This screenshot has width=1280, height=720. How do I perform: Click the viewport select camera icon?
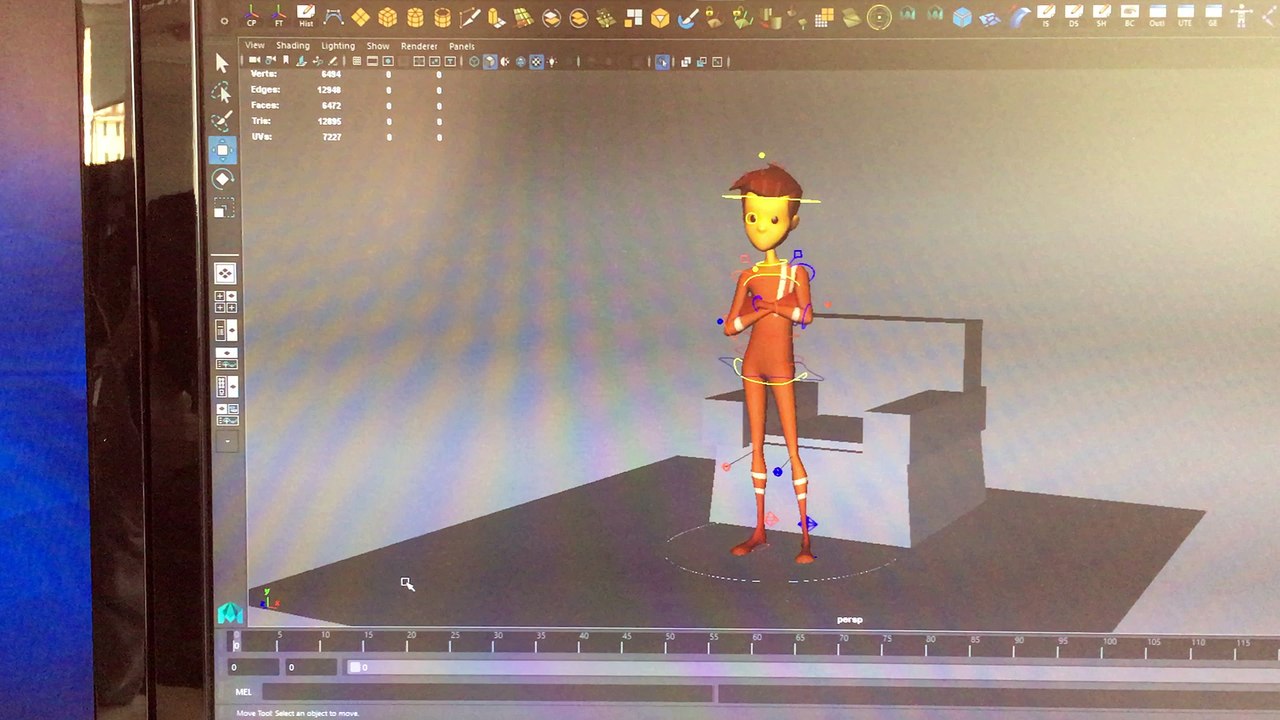click(x=254, y=61)
